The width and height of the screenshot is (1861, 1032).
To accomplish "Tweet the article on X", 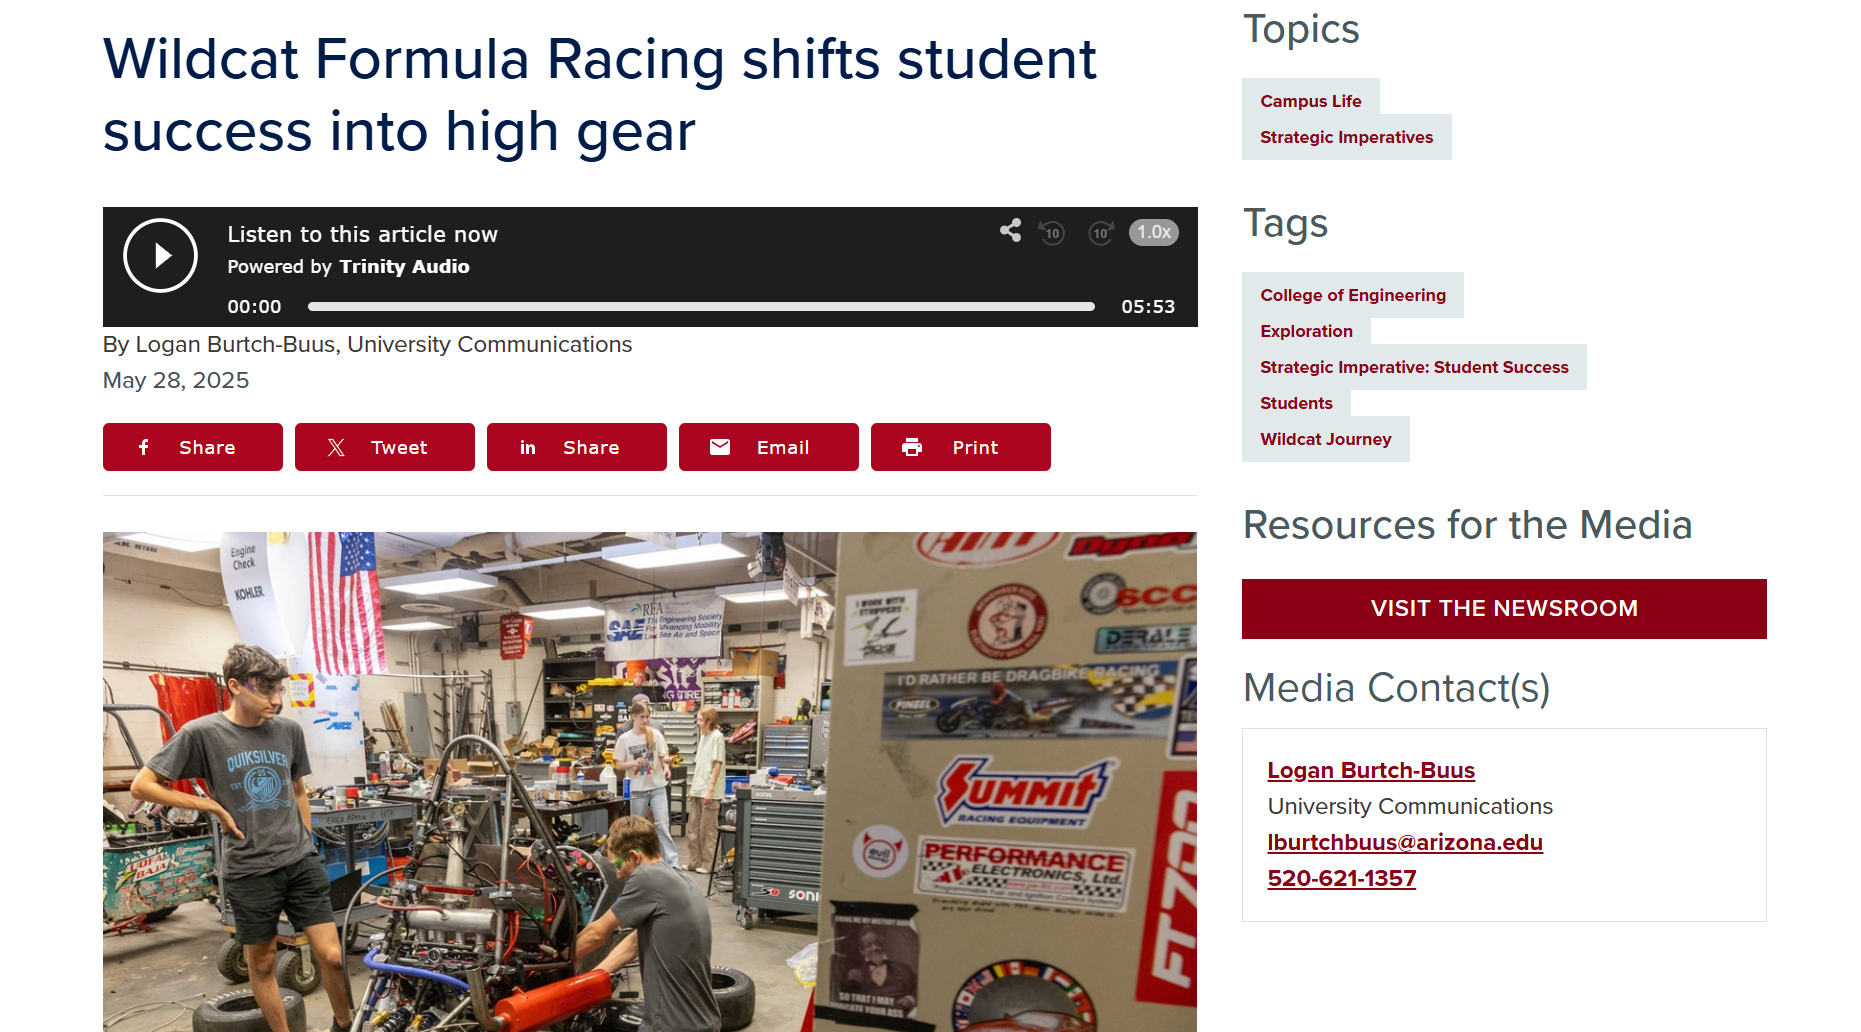I will coord(385,447).
